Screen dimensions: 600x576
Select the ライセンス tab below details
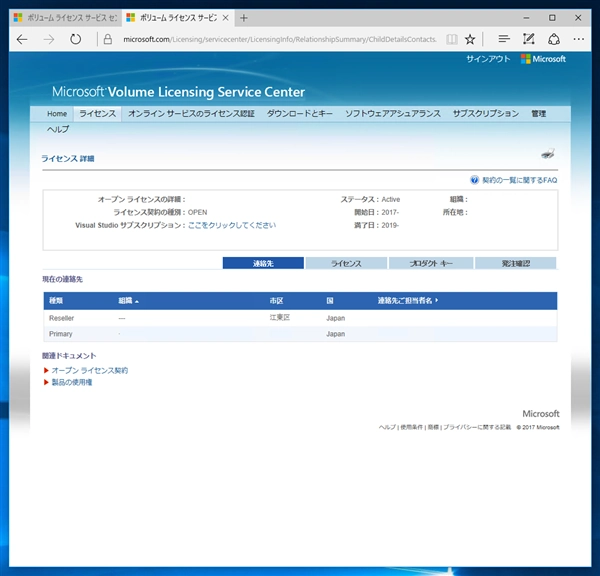pyautogui.click(x=346, y=263)
